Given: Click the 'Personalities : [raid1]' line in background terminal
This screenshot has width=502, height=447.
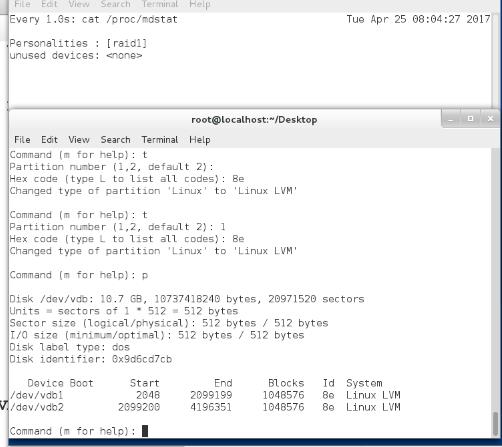Looking at the screenshot, I should click(78, 43).
